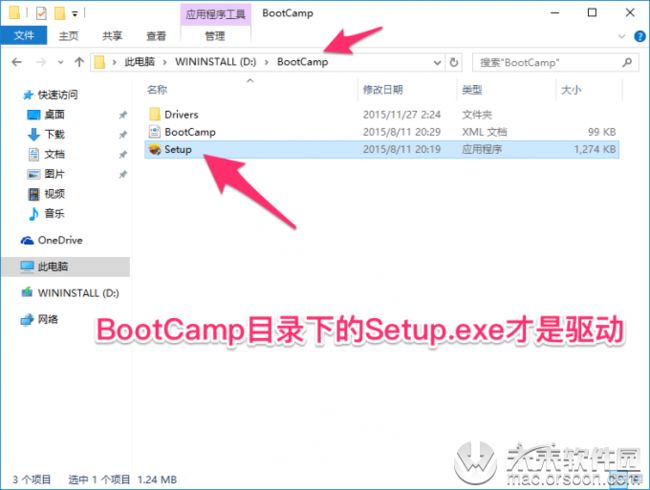The height and width of the screenshot is (490, 650).
Task: Click the date 2015/11/27 2:24
Action: pyautogui.click(x=402, y=114)
